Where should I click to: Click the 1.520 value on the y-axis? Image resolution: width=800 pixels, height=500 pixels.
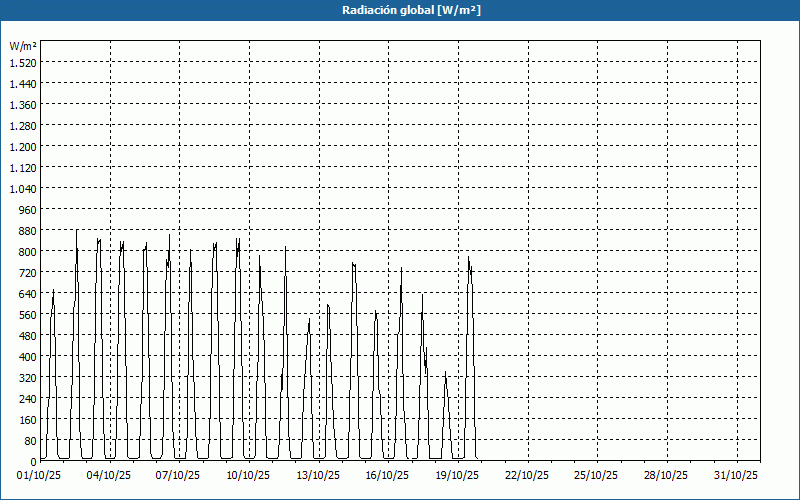pos(22,62)
